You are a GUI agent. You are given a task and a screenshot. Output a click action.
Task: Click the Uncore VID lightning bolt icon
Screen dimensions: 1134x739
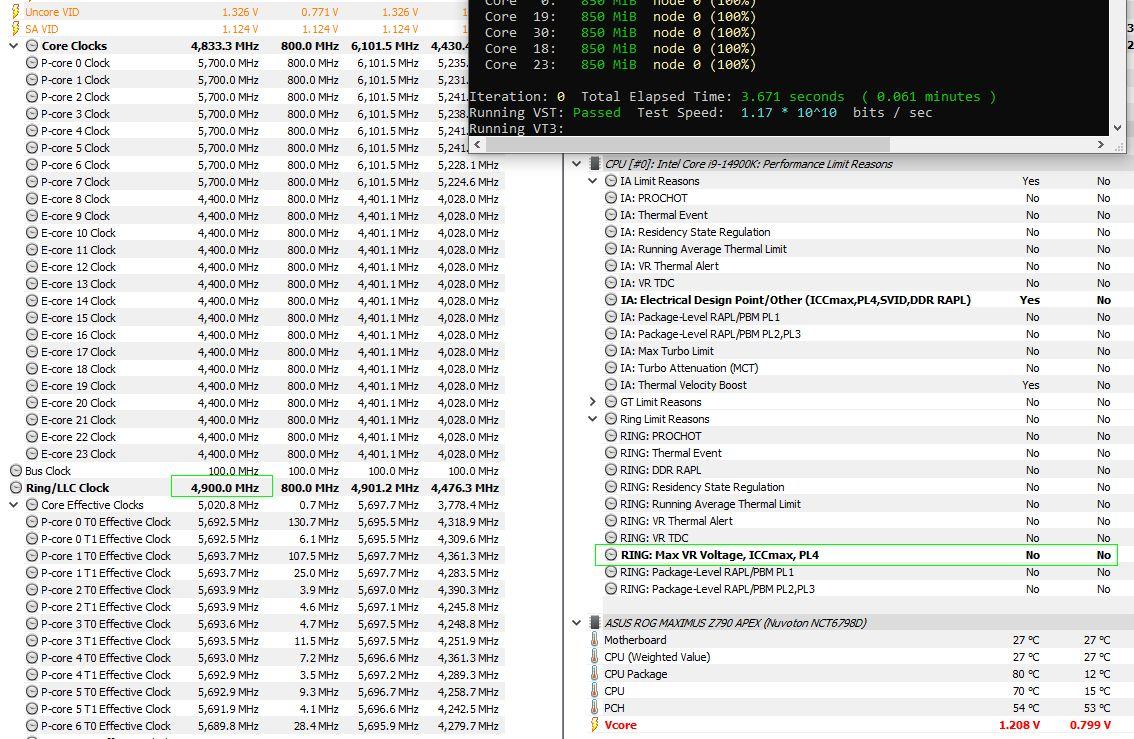point(15,12)
